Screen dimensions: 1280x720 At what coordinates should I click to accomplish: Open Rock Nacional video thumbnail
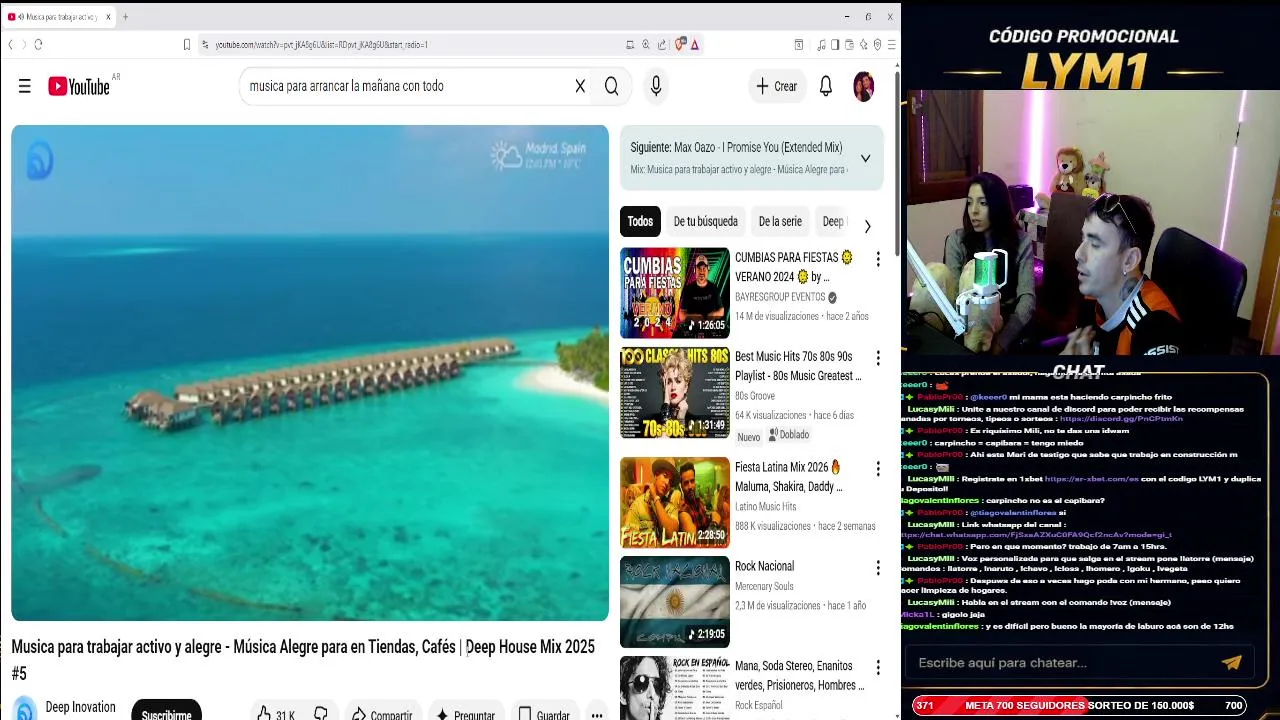[675, 602]
